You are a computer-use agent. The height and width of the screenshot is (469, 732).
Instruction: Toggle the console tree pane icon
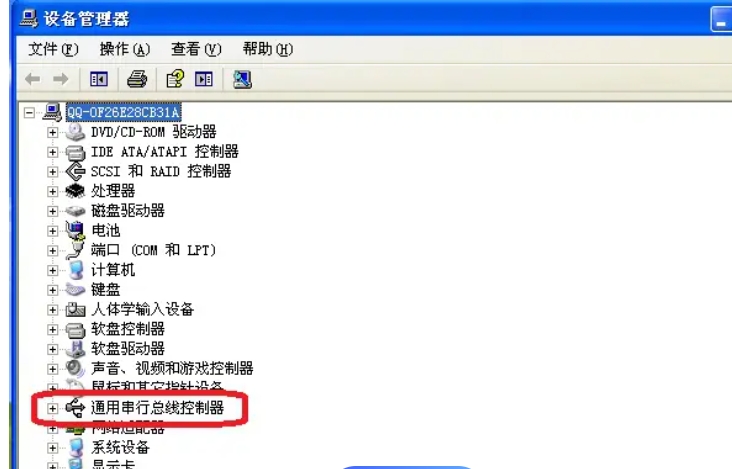[99, 79]
